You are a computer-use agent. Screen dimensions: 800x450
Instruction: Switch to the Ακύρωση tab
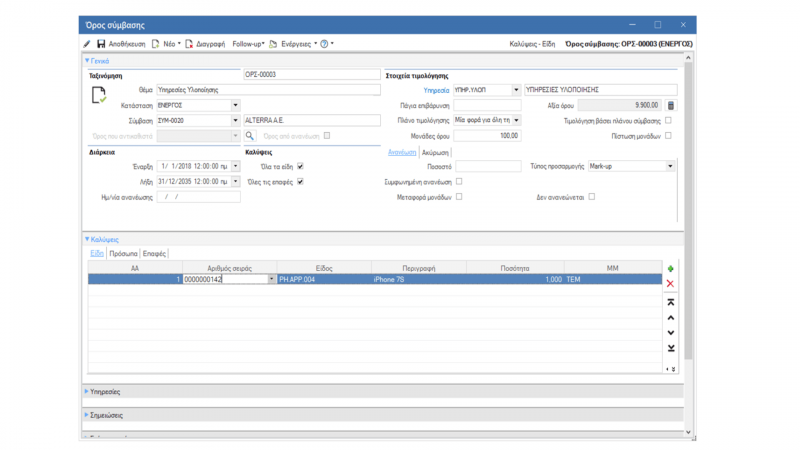tap(435, 153)
